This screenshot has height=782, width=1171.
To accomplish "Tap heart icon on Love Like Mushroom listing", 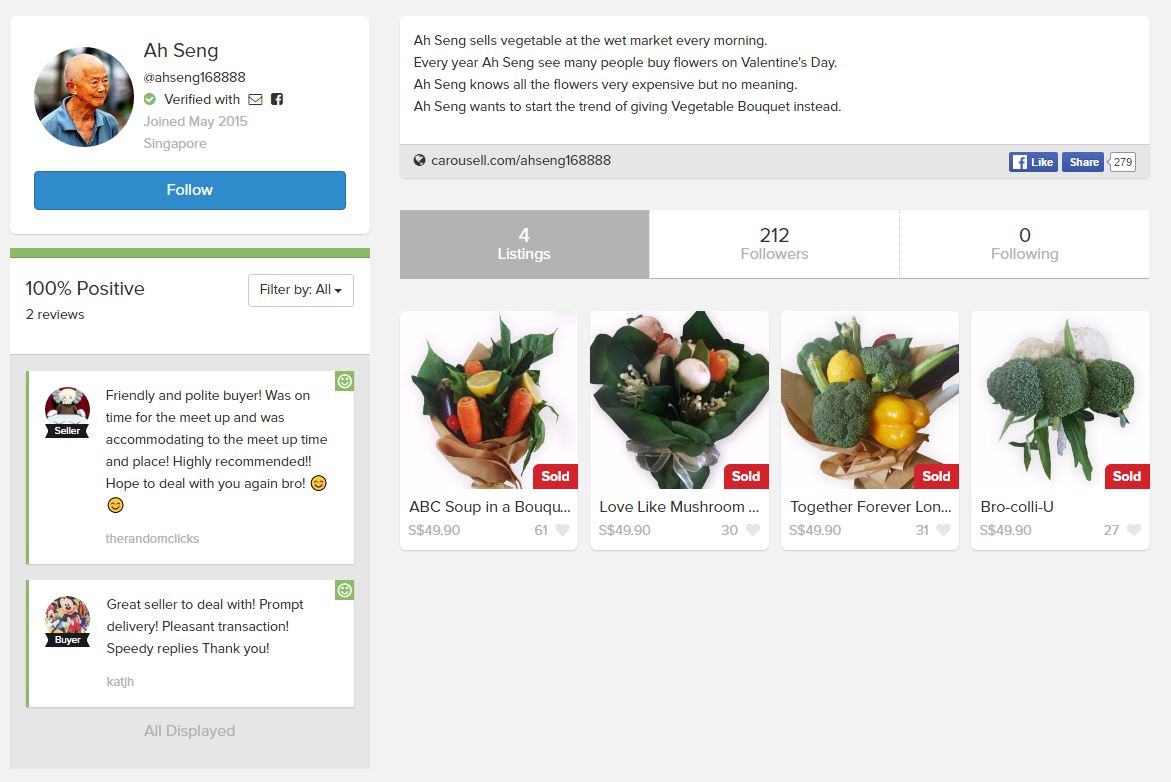I will 753,530.
